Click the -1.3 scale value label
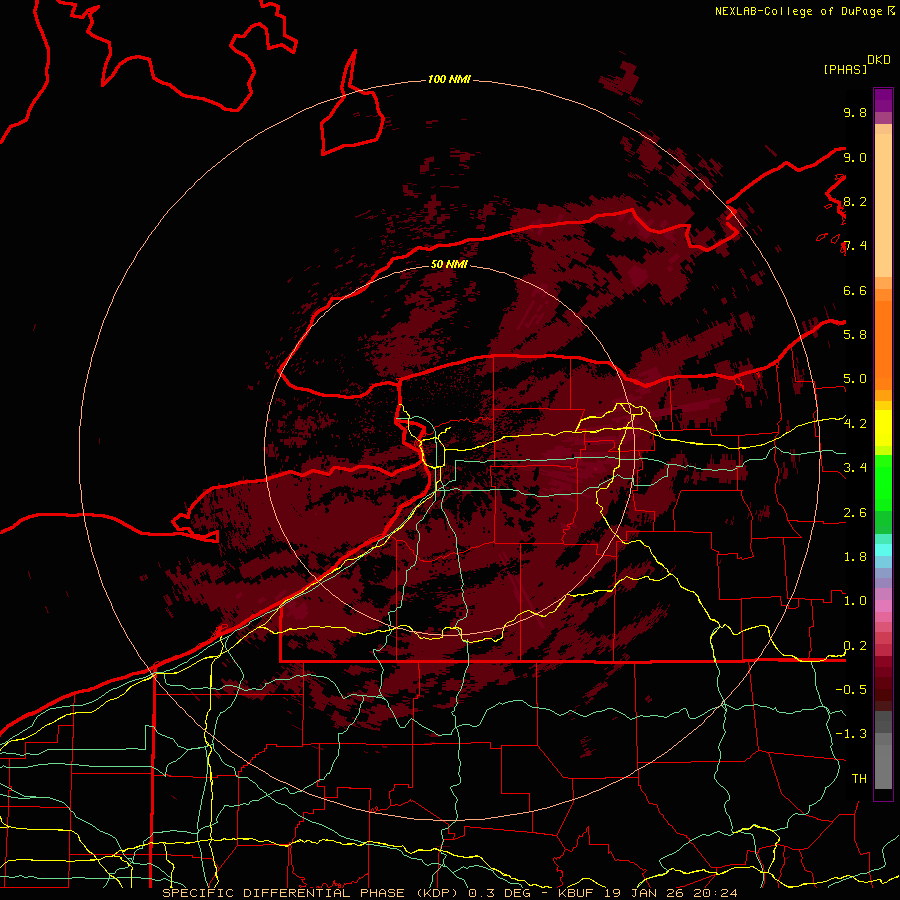Image resolution: width=900 pixels, height=900 pixels. [x=851, y=734]
